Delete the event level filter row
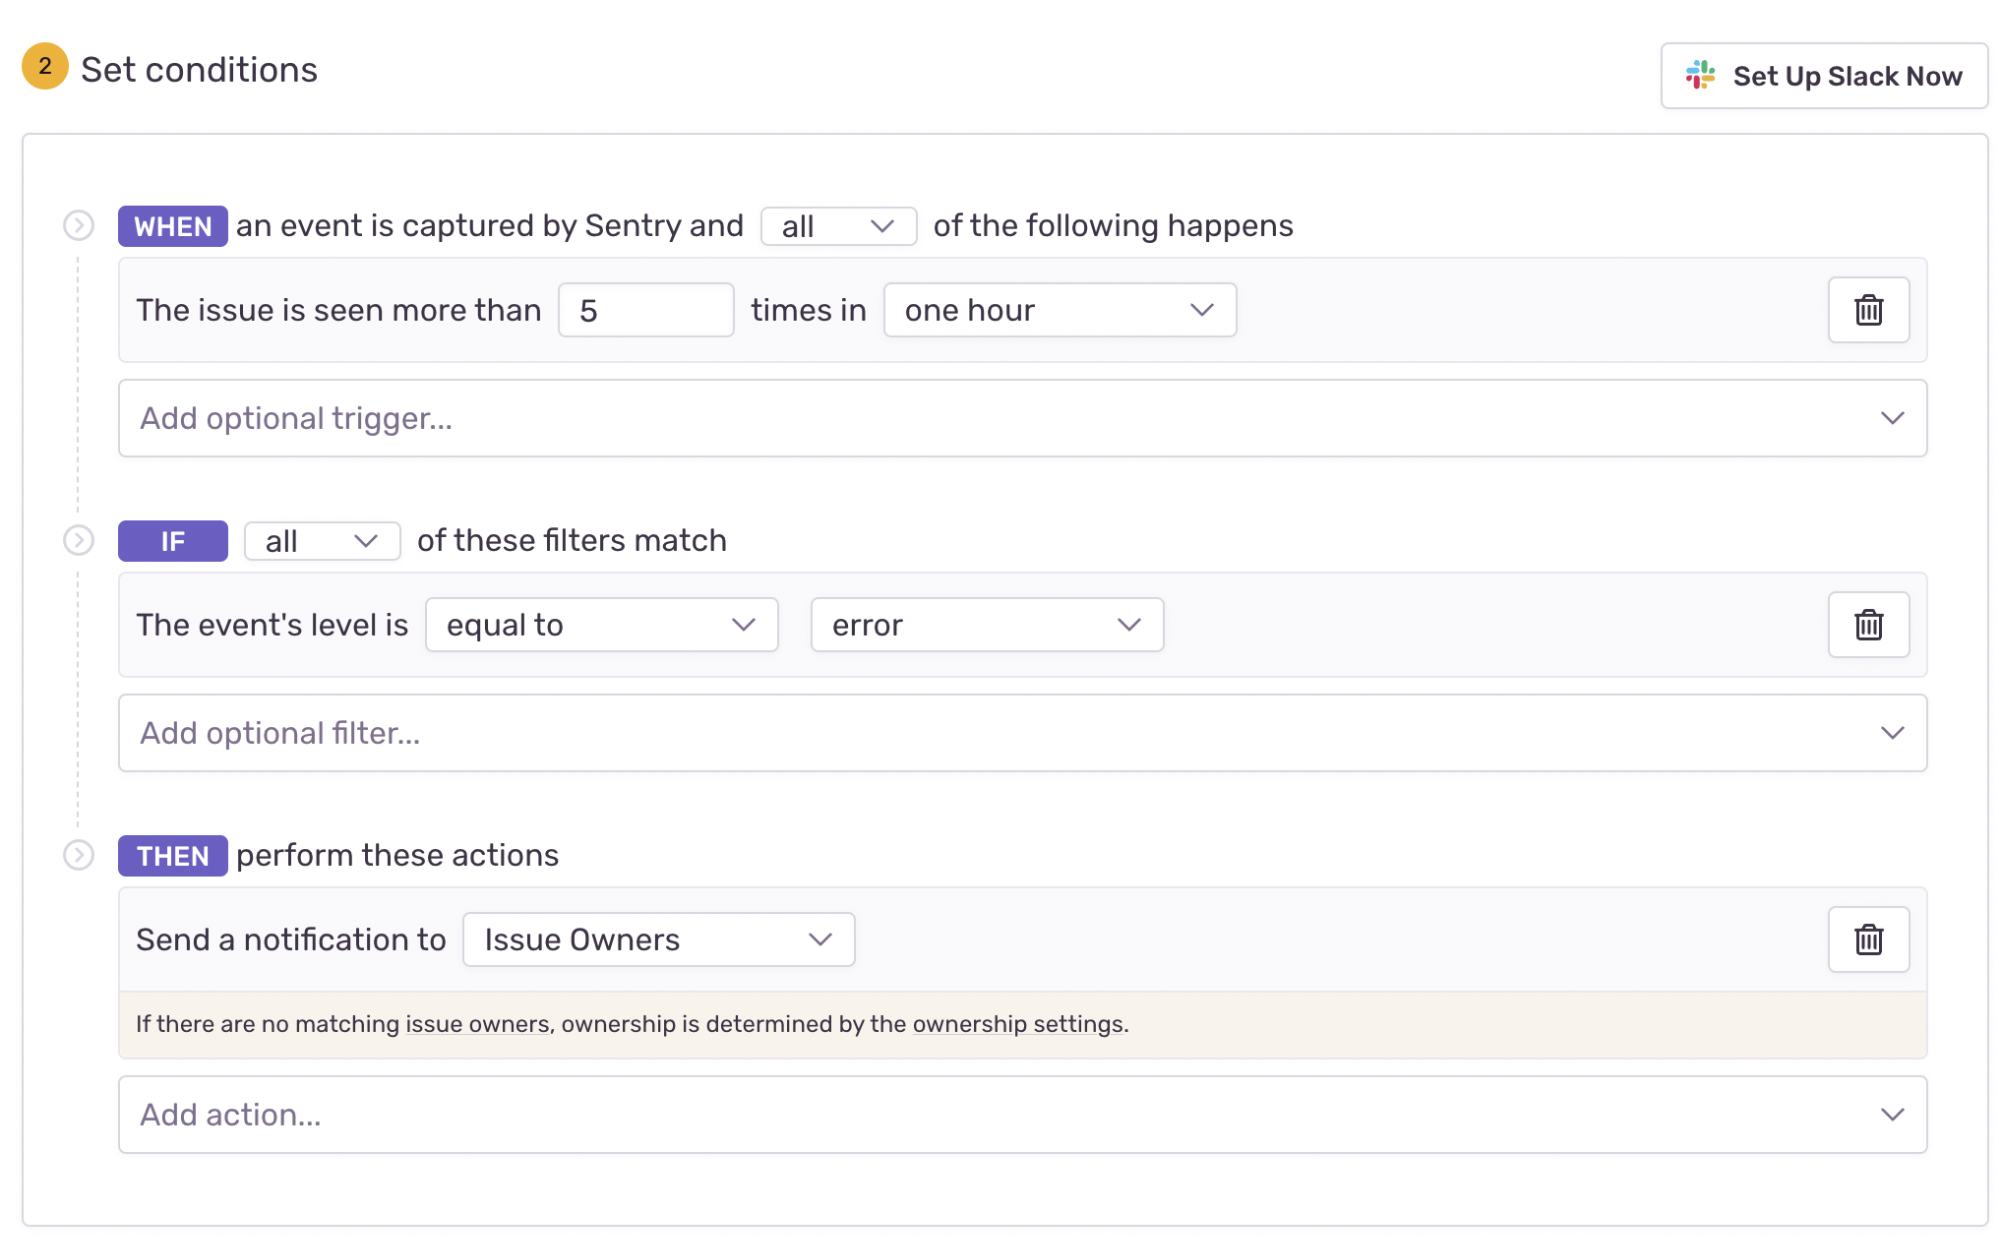 pyautogui.click(x=1867, y=625)
